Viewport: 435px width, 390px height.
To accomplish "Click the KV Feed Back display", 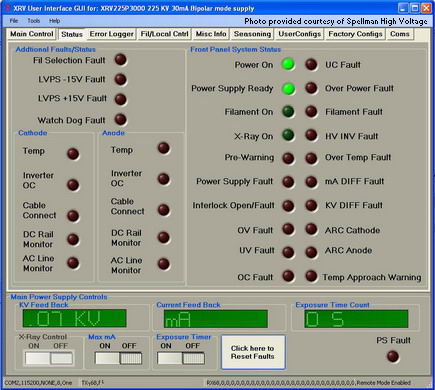I will pos(74,318).
